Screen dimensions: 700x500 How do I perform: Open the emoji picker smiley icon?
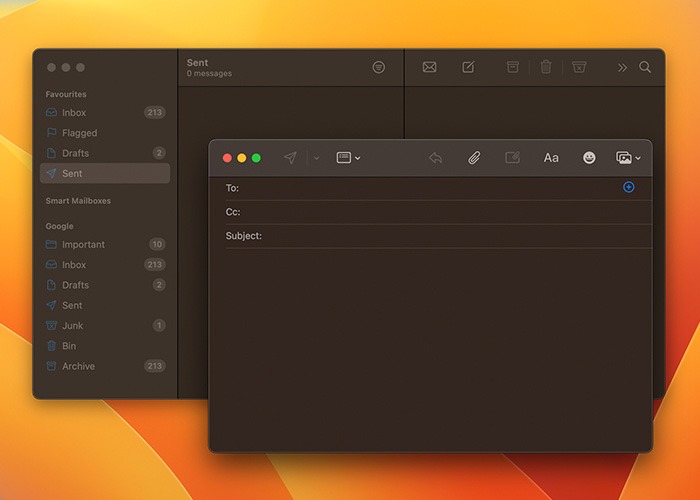coord(589,158)
